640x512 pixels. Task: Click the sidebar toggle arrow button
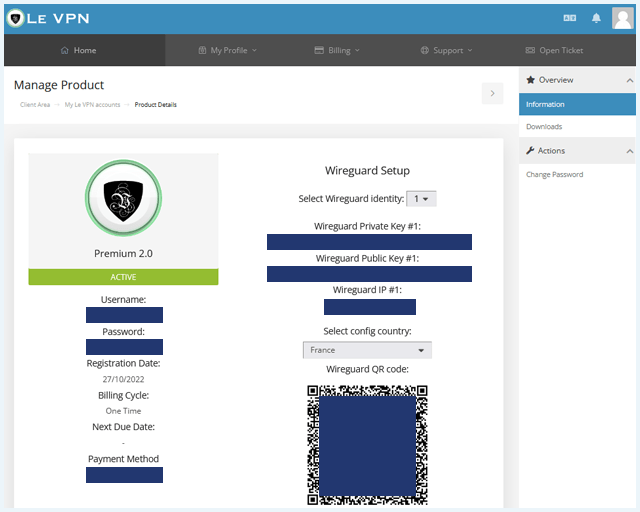[x=492, y=93]
